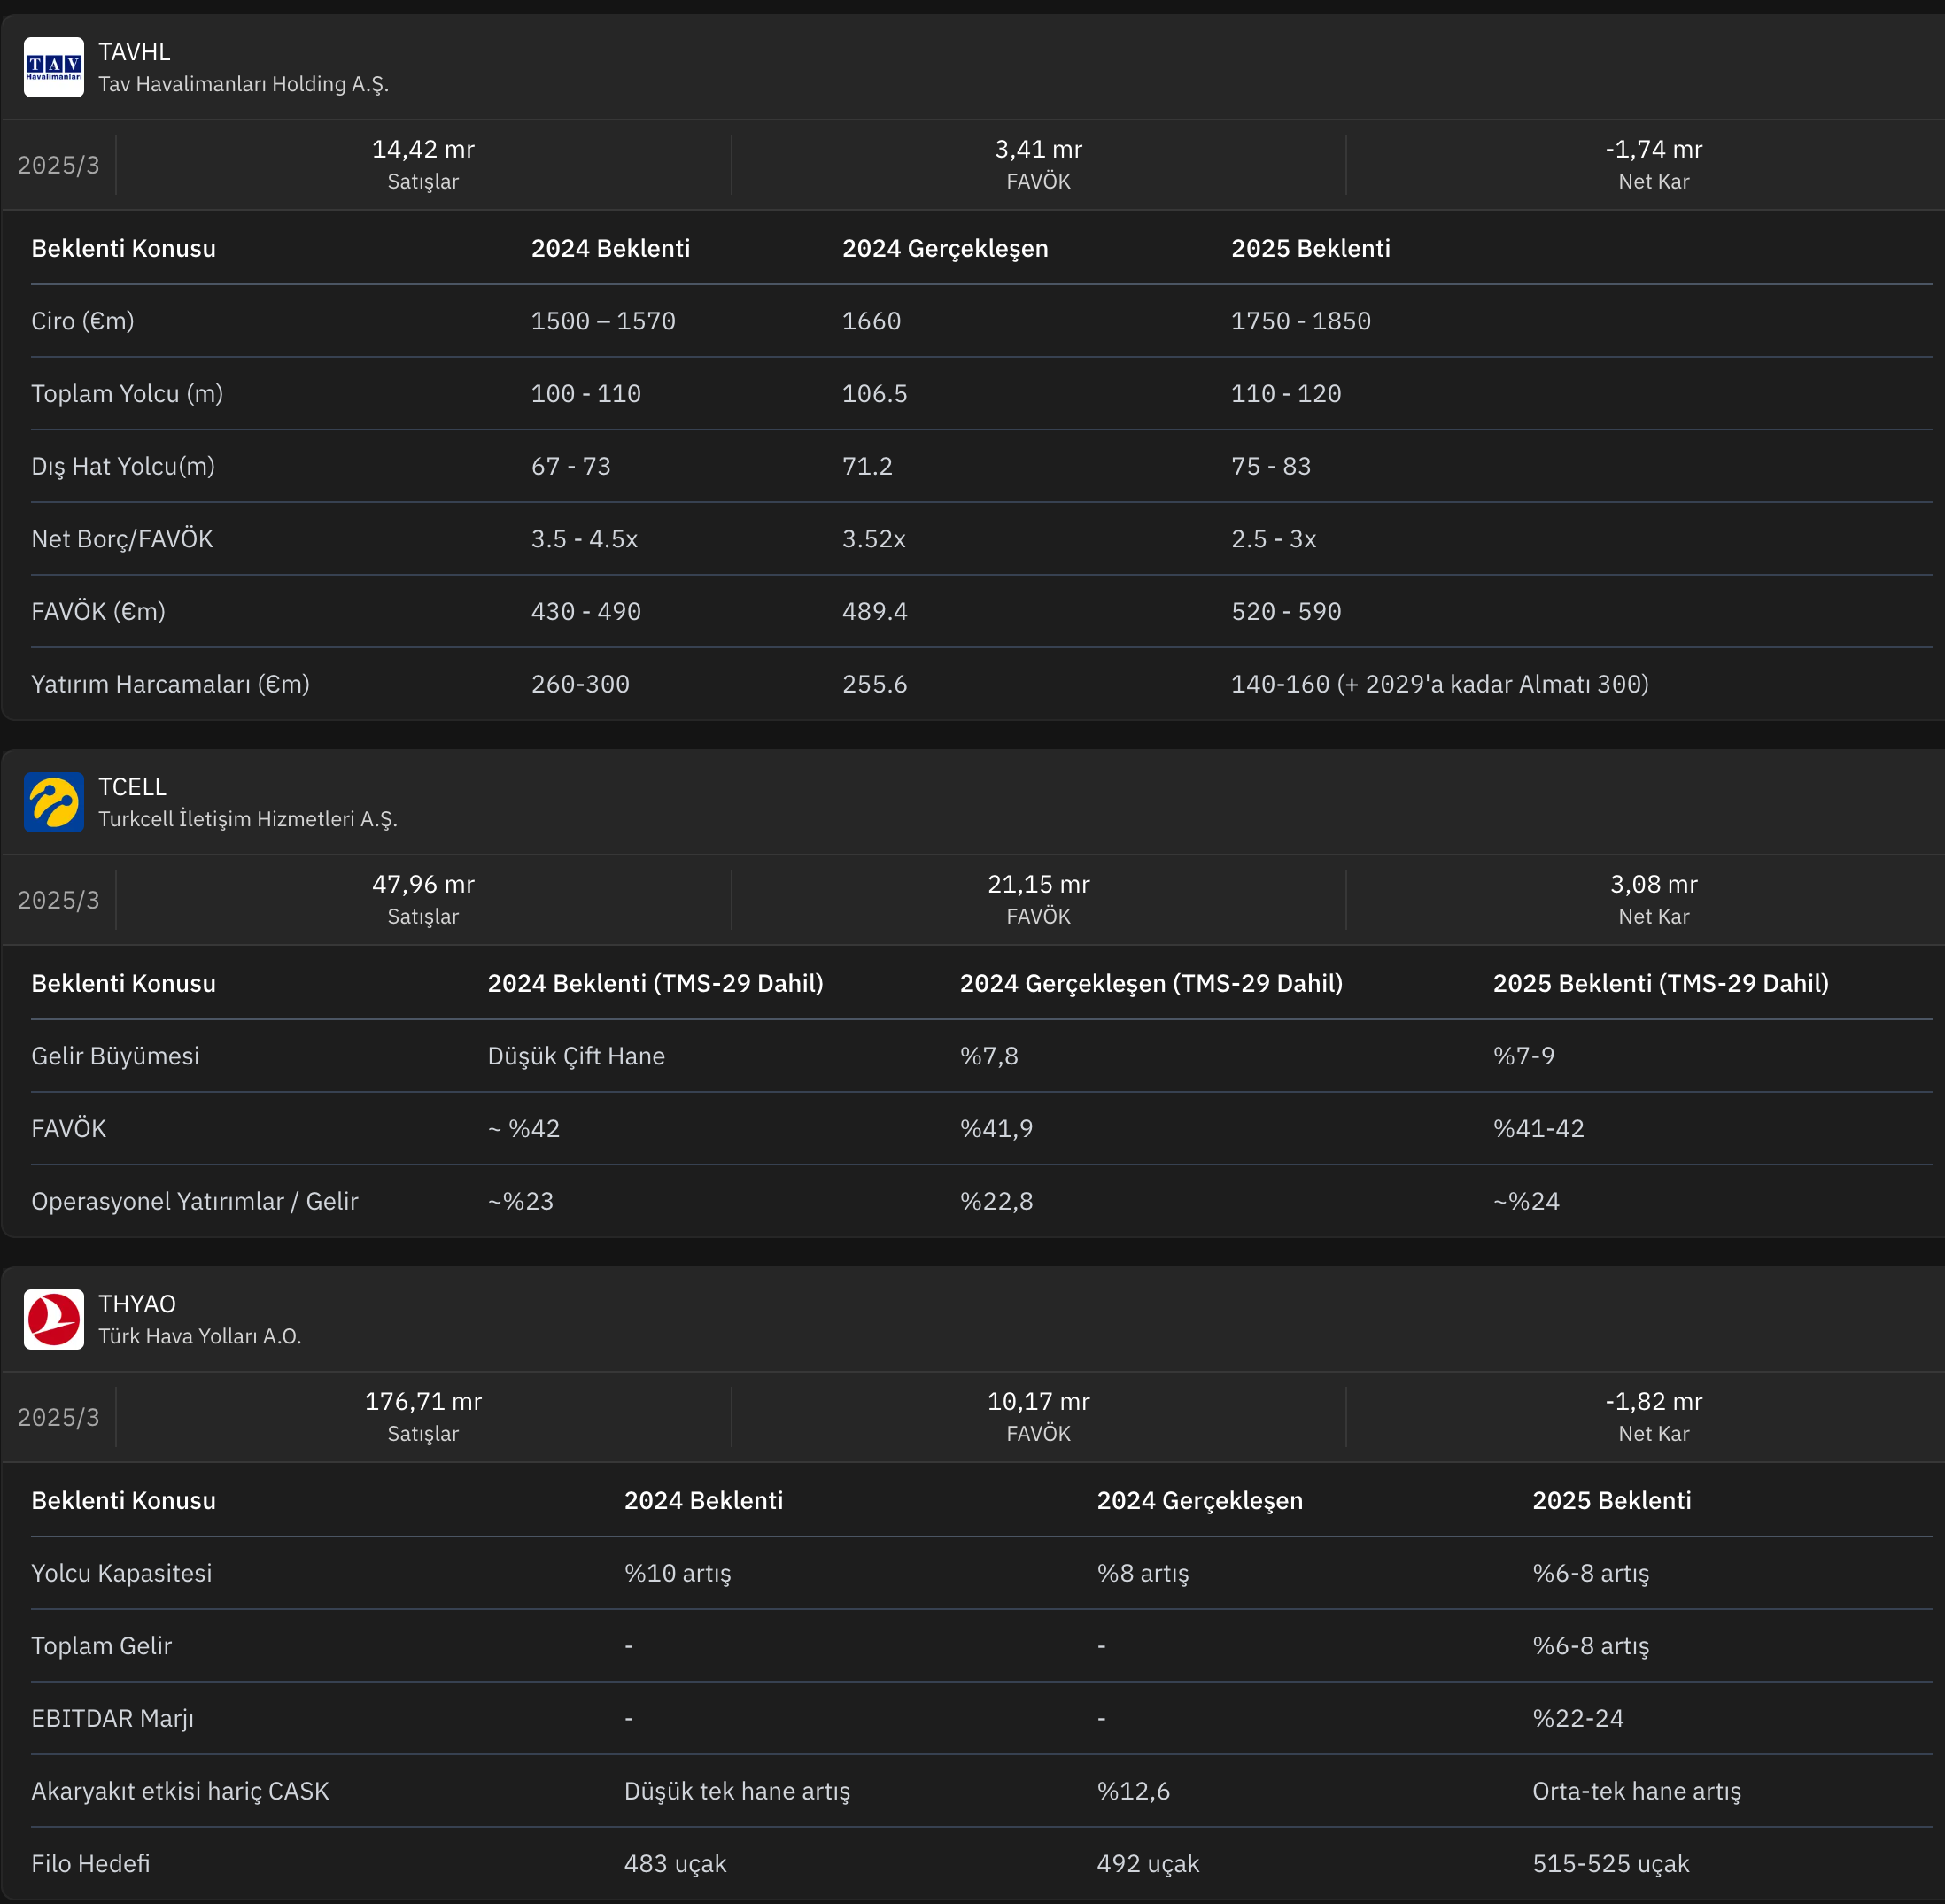Screen dimensions: 1945x1904
Task: Click the 489.4 realized FAVÖK cell
Action: click(874, 611)
